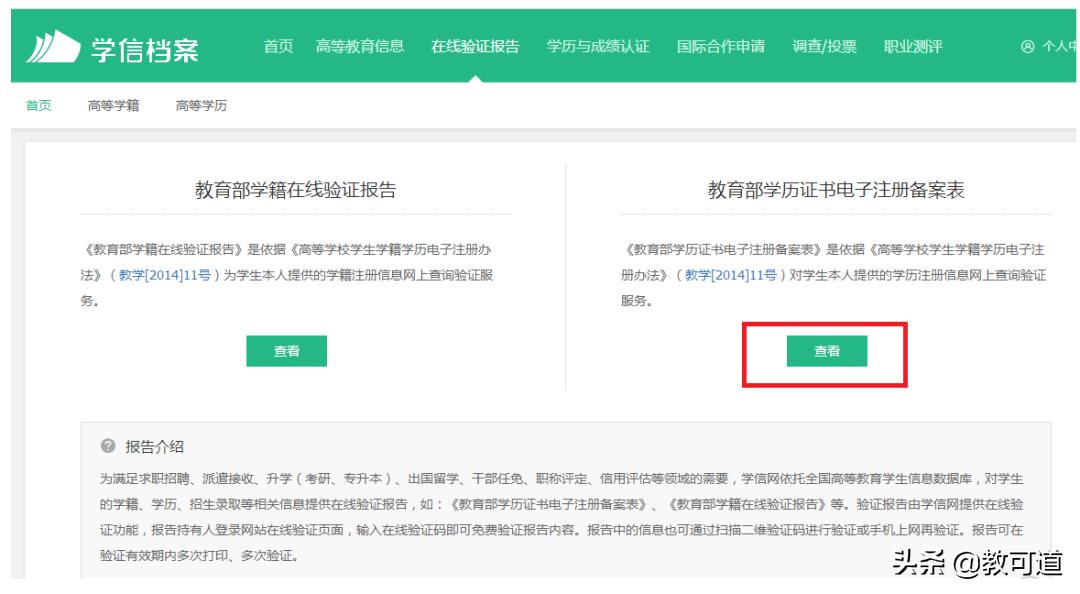1080x594 pixels.
Task: Open 教学[2014]11号 link in the left panel
Action: (164, 275)
